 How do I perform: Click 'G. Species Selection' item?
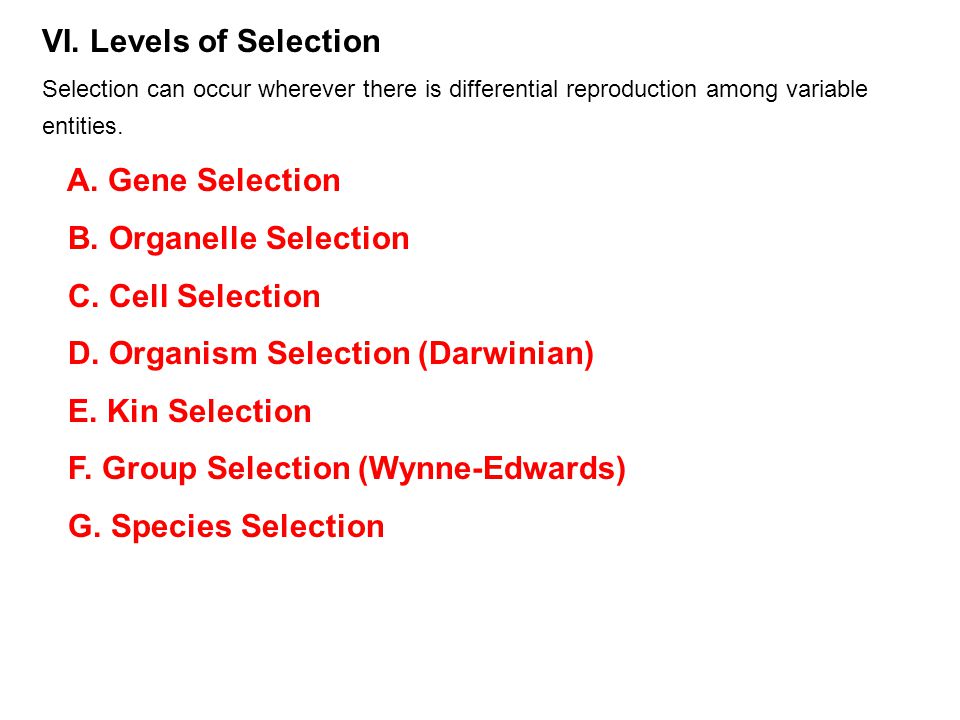point(226,527)
